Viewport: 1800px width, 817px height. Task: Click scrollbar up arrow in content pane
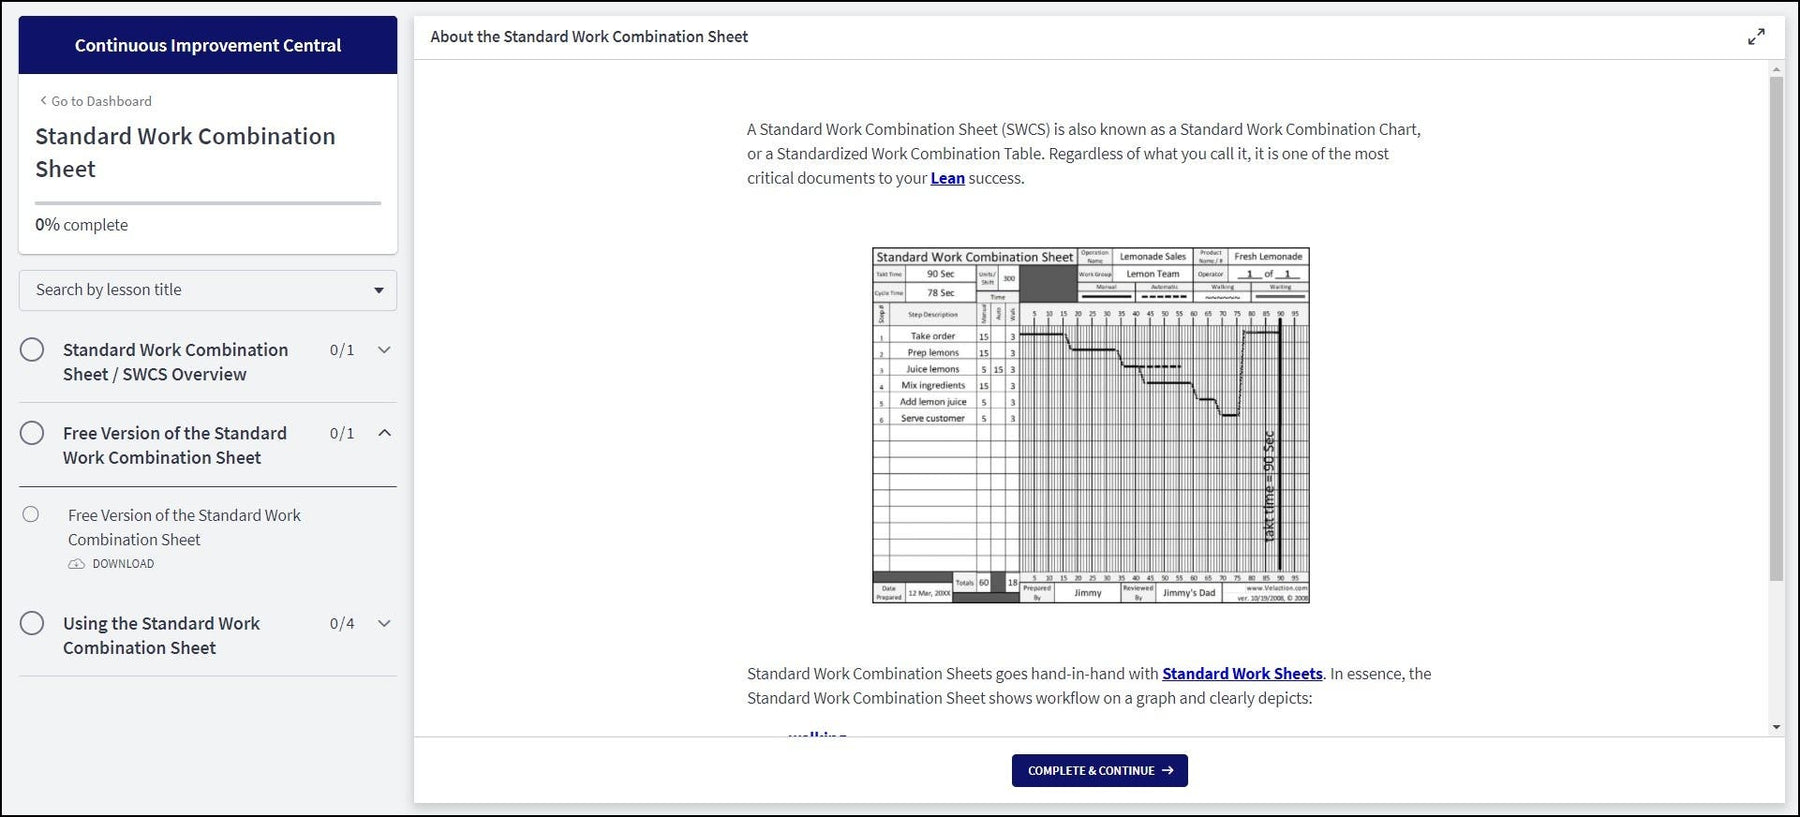coord(1776,70)
